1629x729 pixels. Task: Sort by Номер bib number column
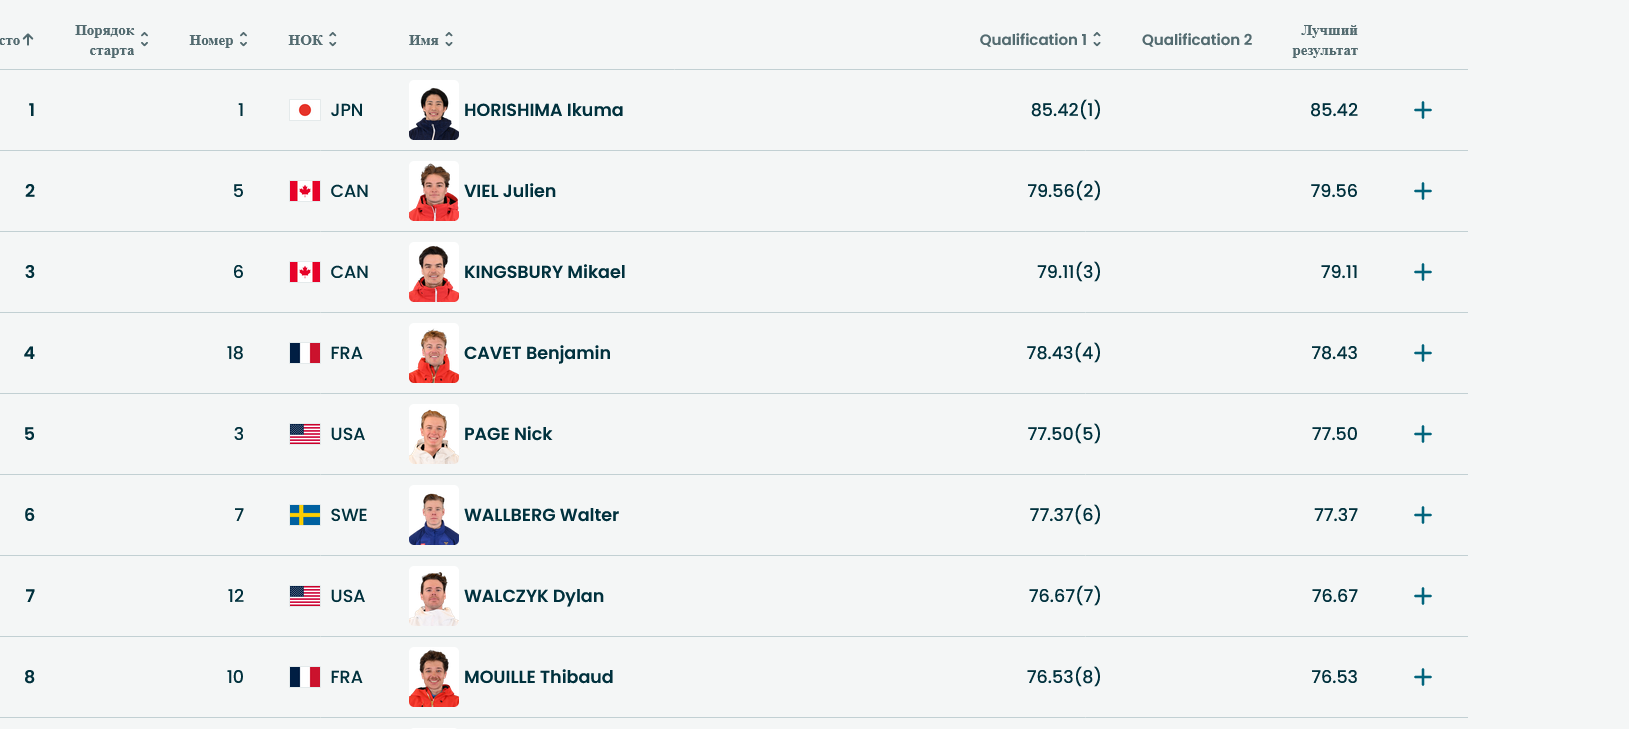(x=218, y=40)
